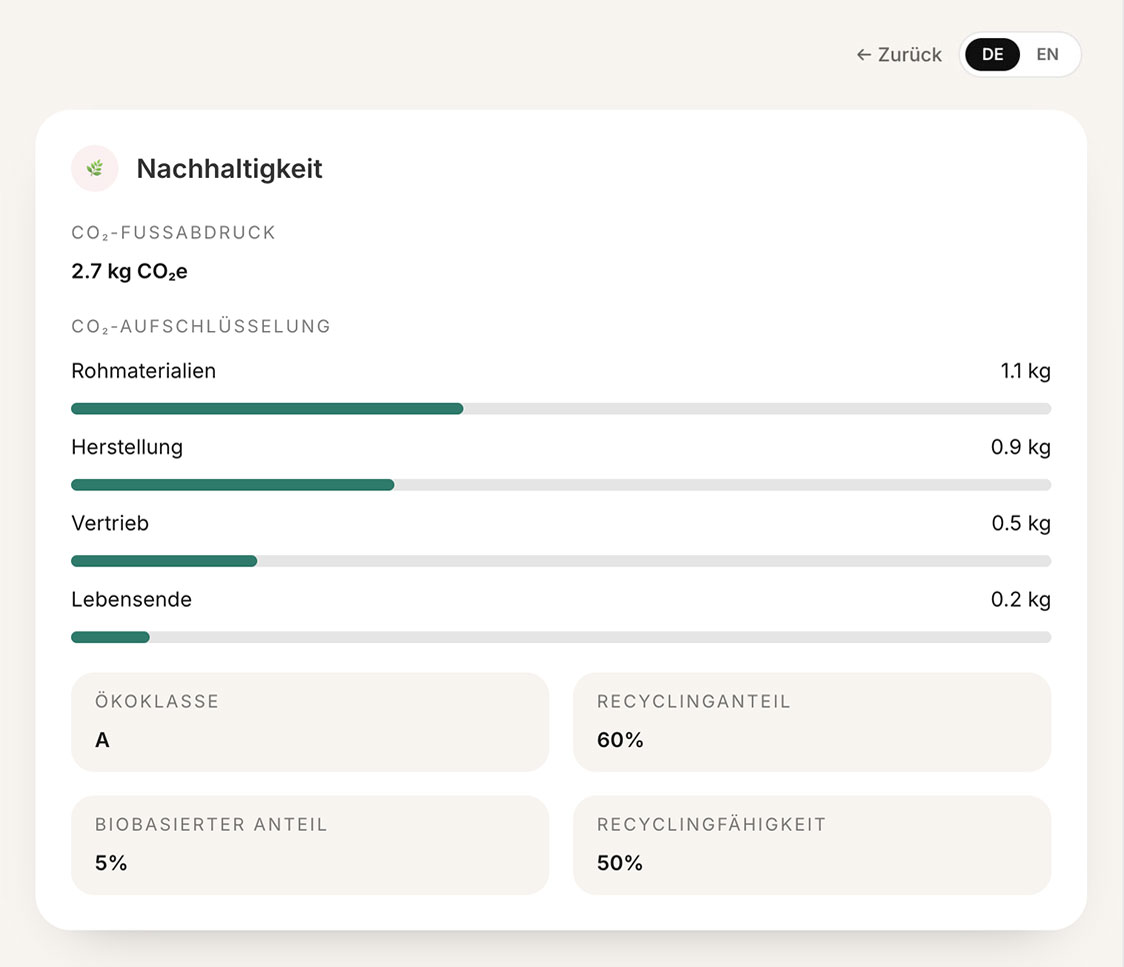Open the Biobasierter Anteil card
1124x967 pixels.
(x=309, y=845)
